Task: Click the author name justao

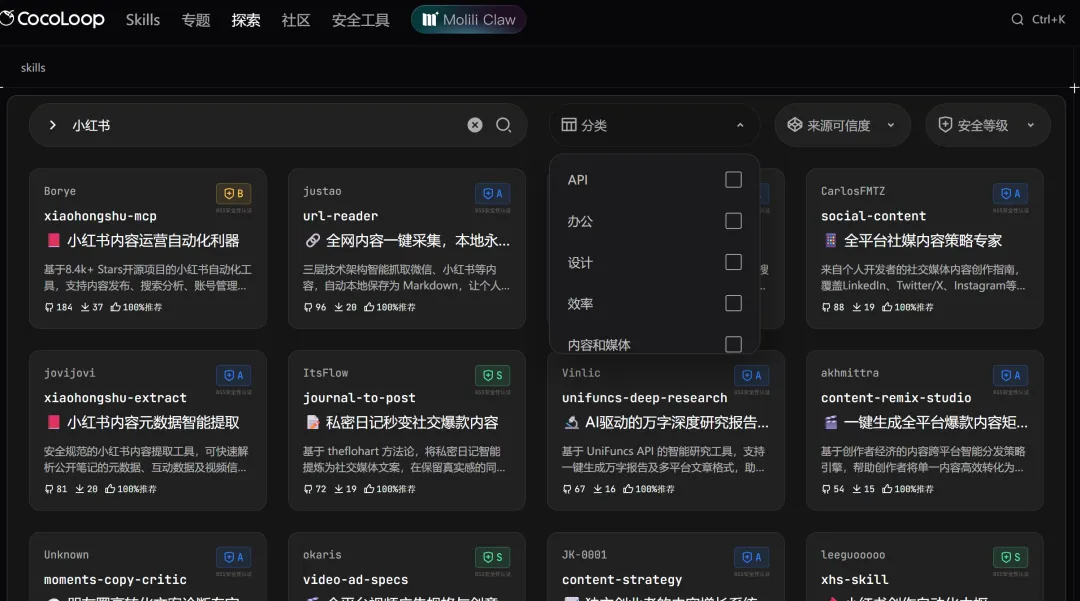Action: 322,191
